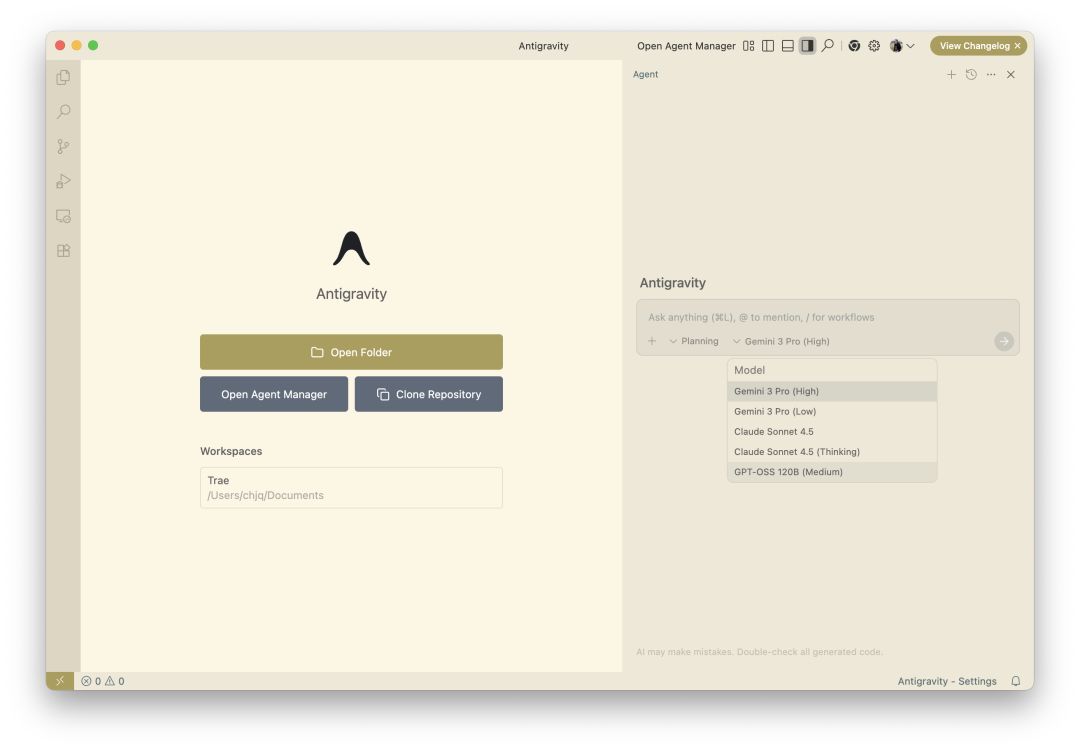
Task: Click the customize layout icon in title bar
Action: pyautogui.click(x=749, y=45)
